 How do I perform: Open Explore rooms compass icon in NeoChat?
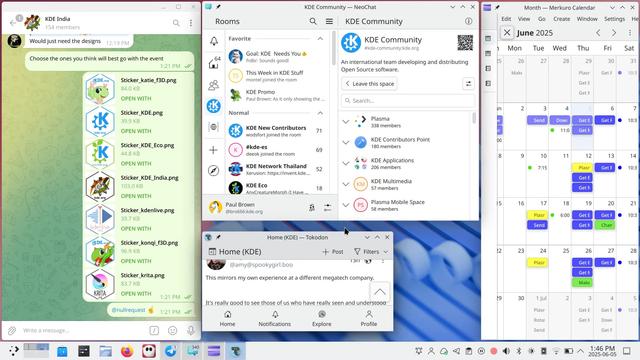(213, 170)
